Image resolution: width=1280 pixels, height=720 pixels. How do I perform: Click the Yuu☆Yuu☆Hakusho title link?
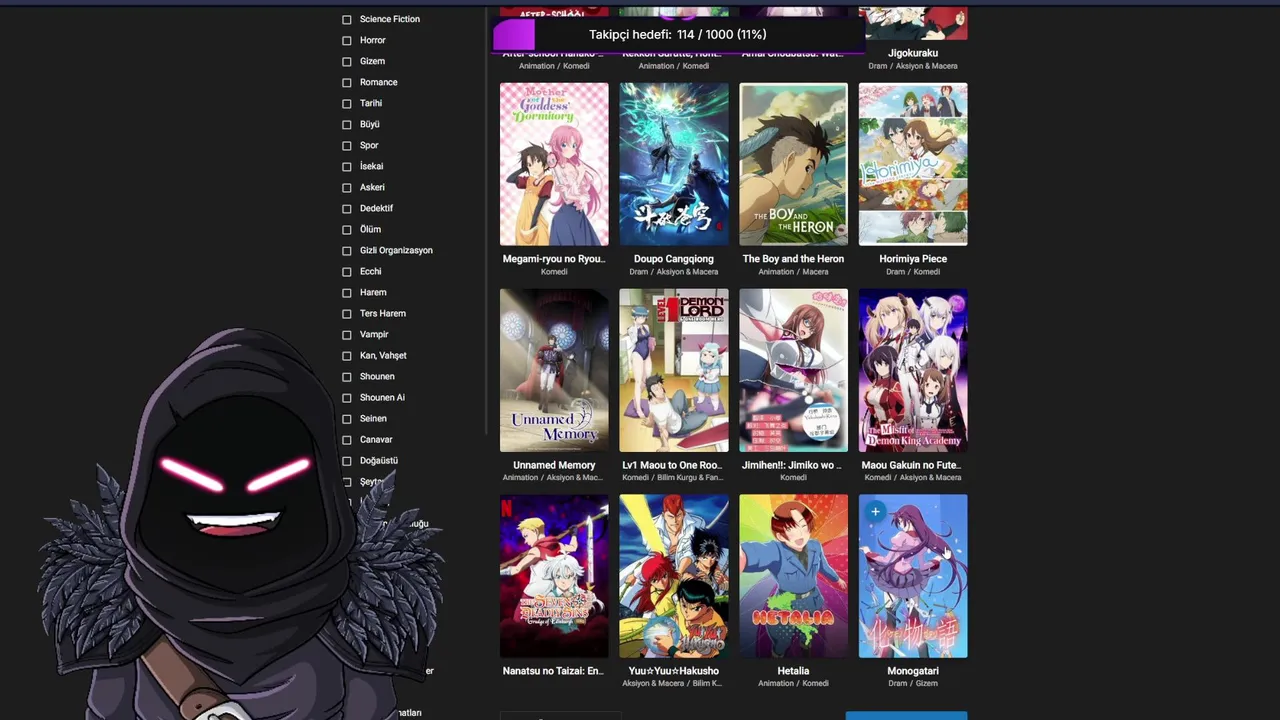(x=674, y=671)
